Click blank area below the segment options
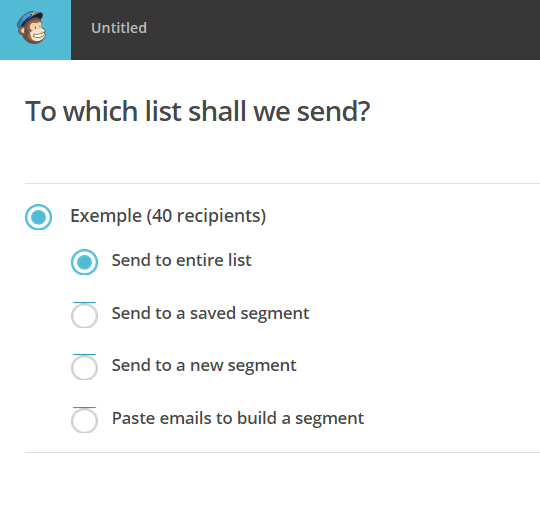The image size is (540, 527). pyautogui.click(x=270, y=489)
